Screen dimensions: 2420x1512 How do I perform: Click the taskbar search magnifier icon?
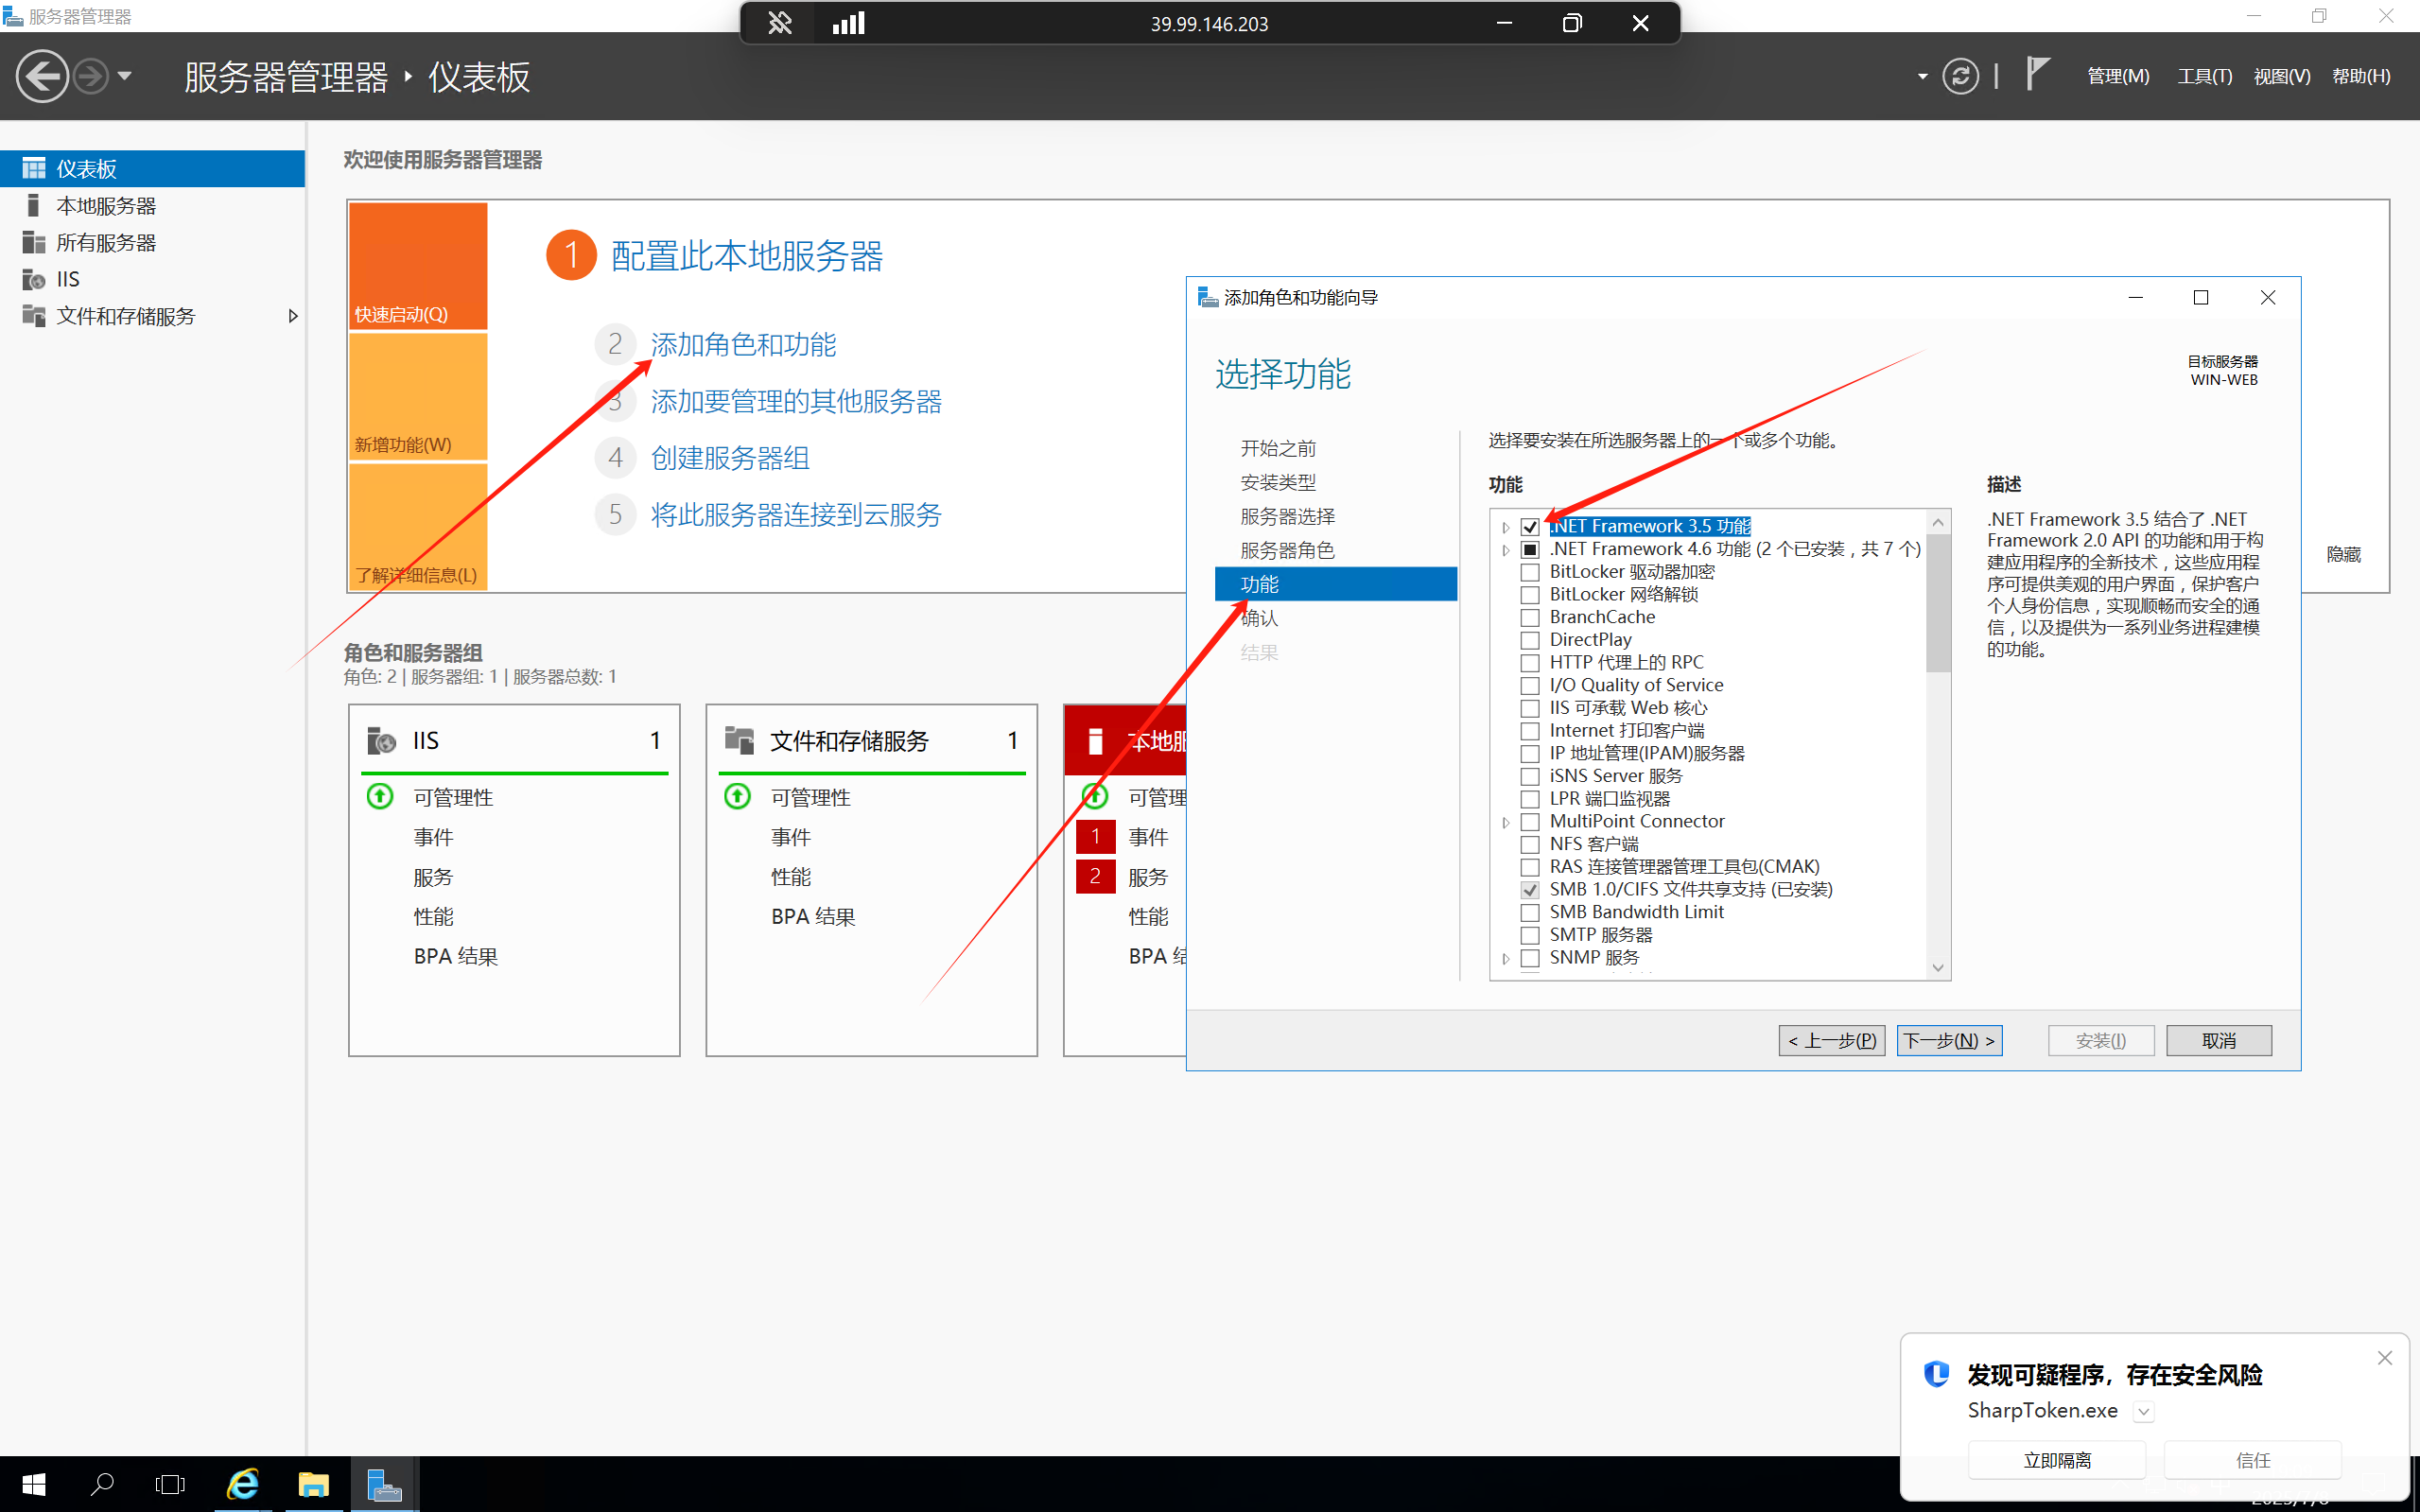tap(101, 1485)
